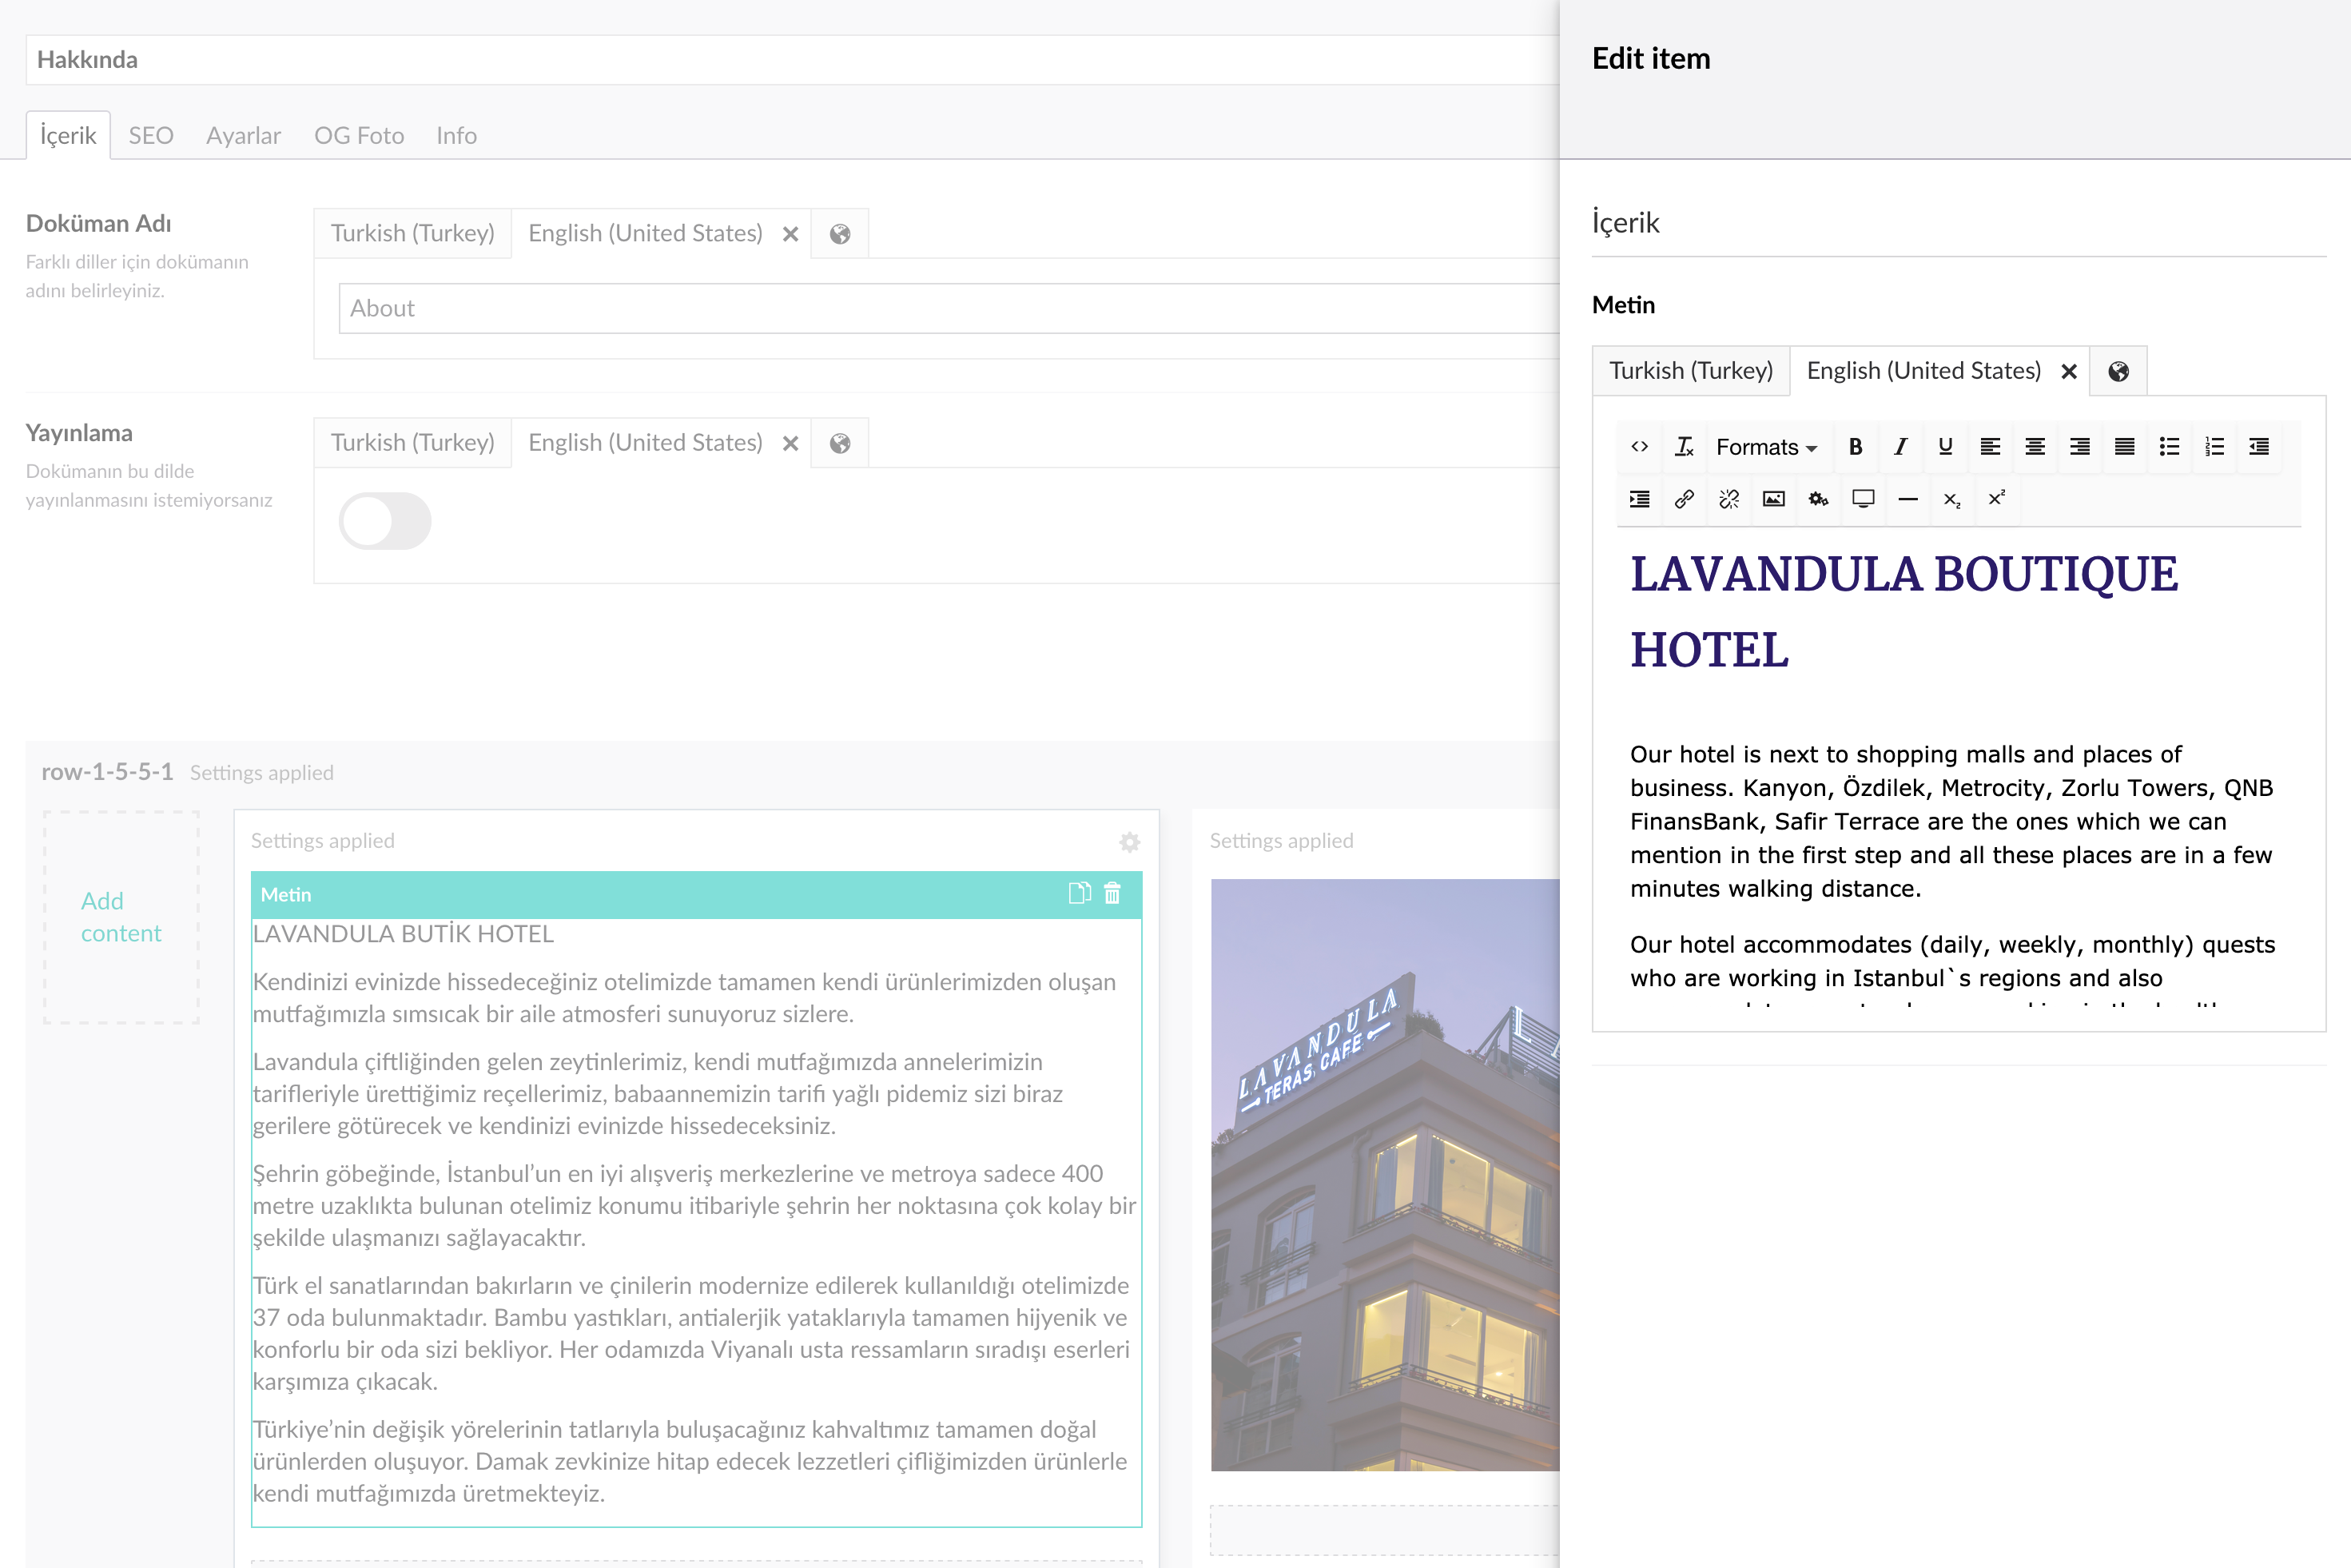Select the Metin grid item header

coord(696,895)
